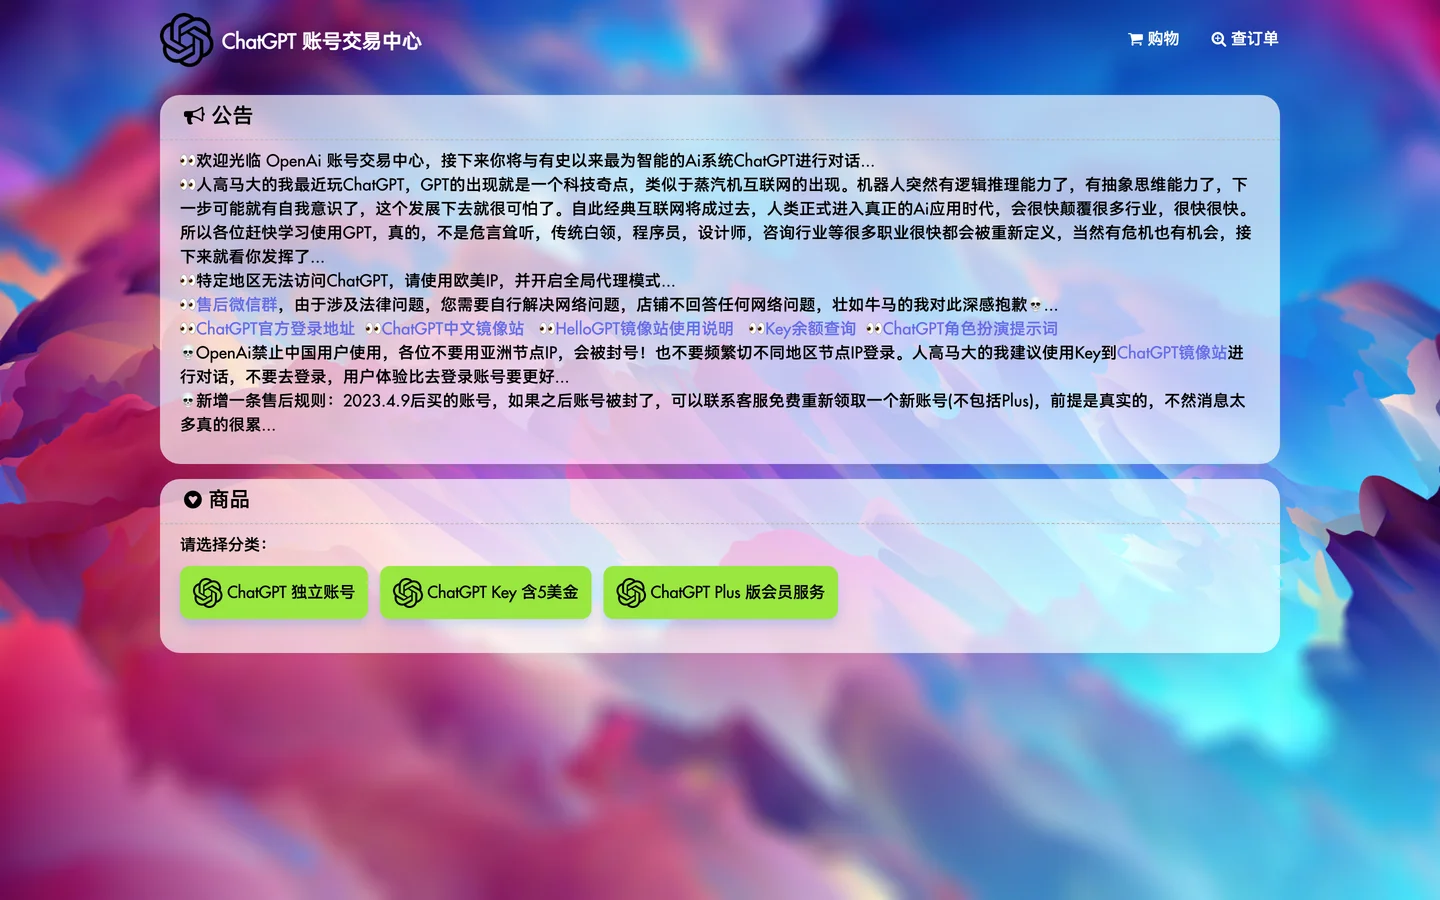This screenshot has width=1440, height=900.
Task: Click the 欢迎光临 OpenAi 账号交易中心 line
Action: point(527,161)
